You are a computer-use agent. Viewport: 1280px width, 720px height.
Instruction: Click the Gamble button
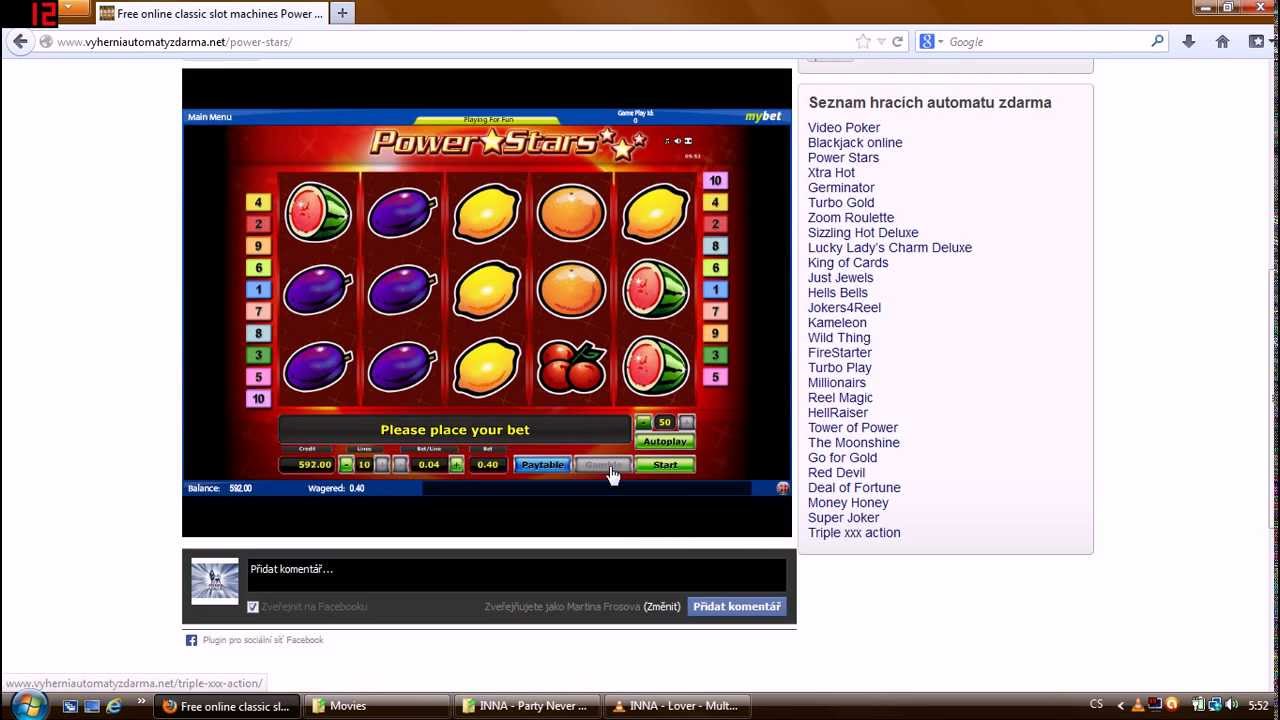pos(603,465)
